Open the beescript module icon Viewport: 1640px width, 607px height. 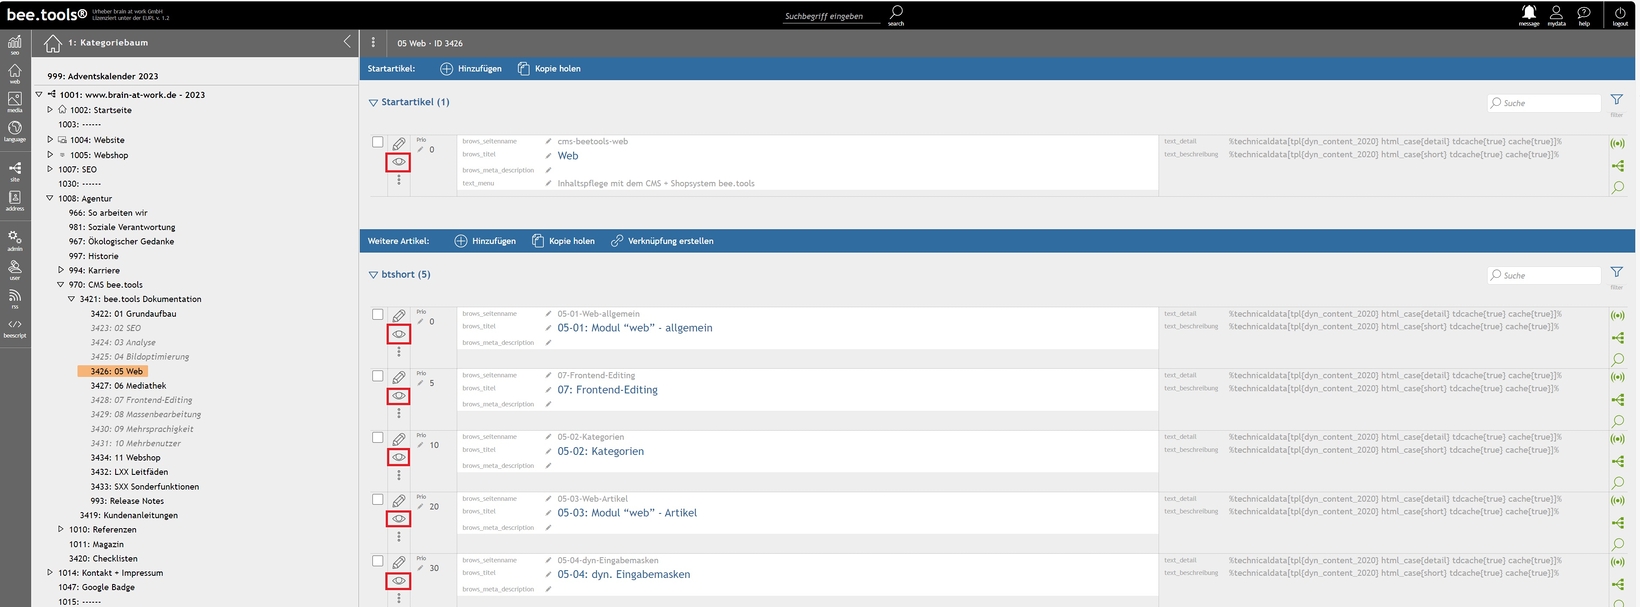(x=15, y=327)
